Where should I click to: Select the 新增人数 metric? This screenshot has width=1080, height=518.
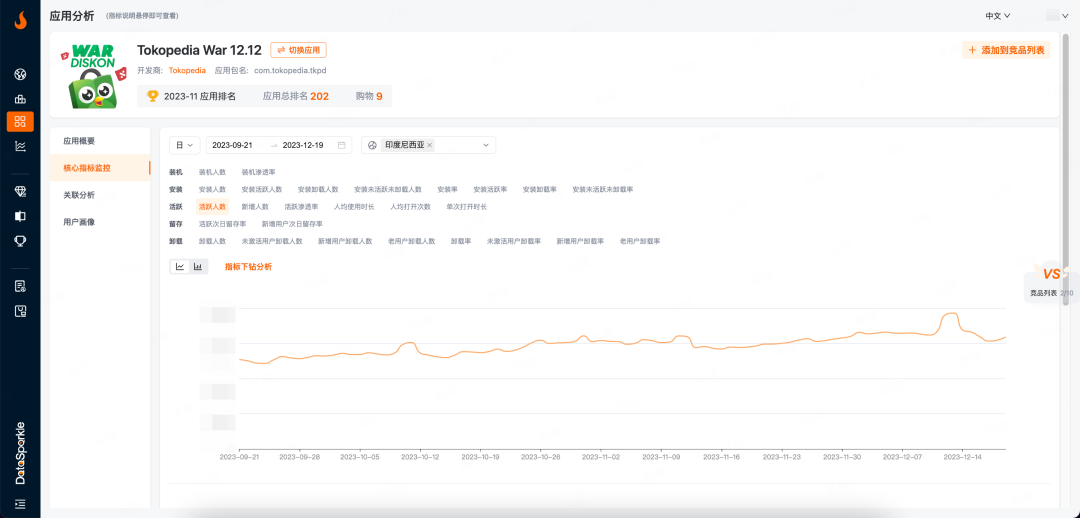255,207
